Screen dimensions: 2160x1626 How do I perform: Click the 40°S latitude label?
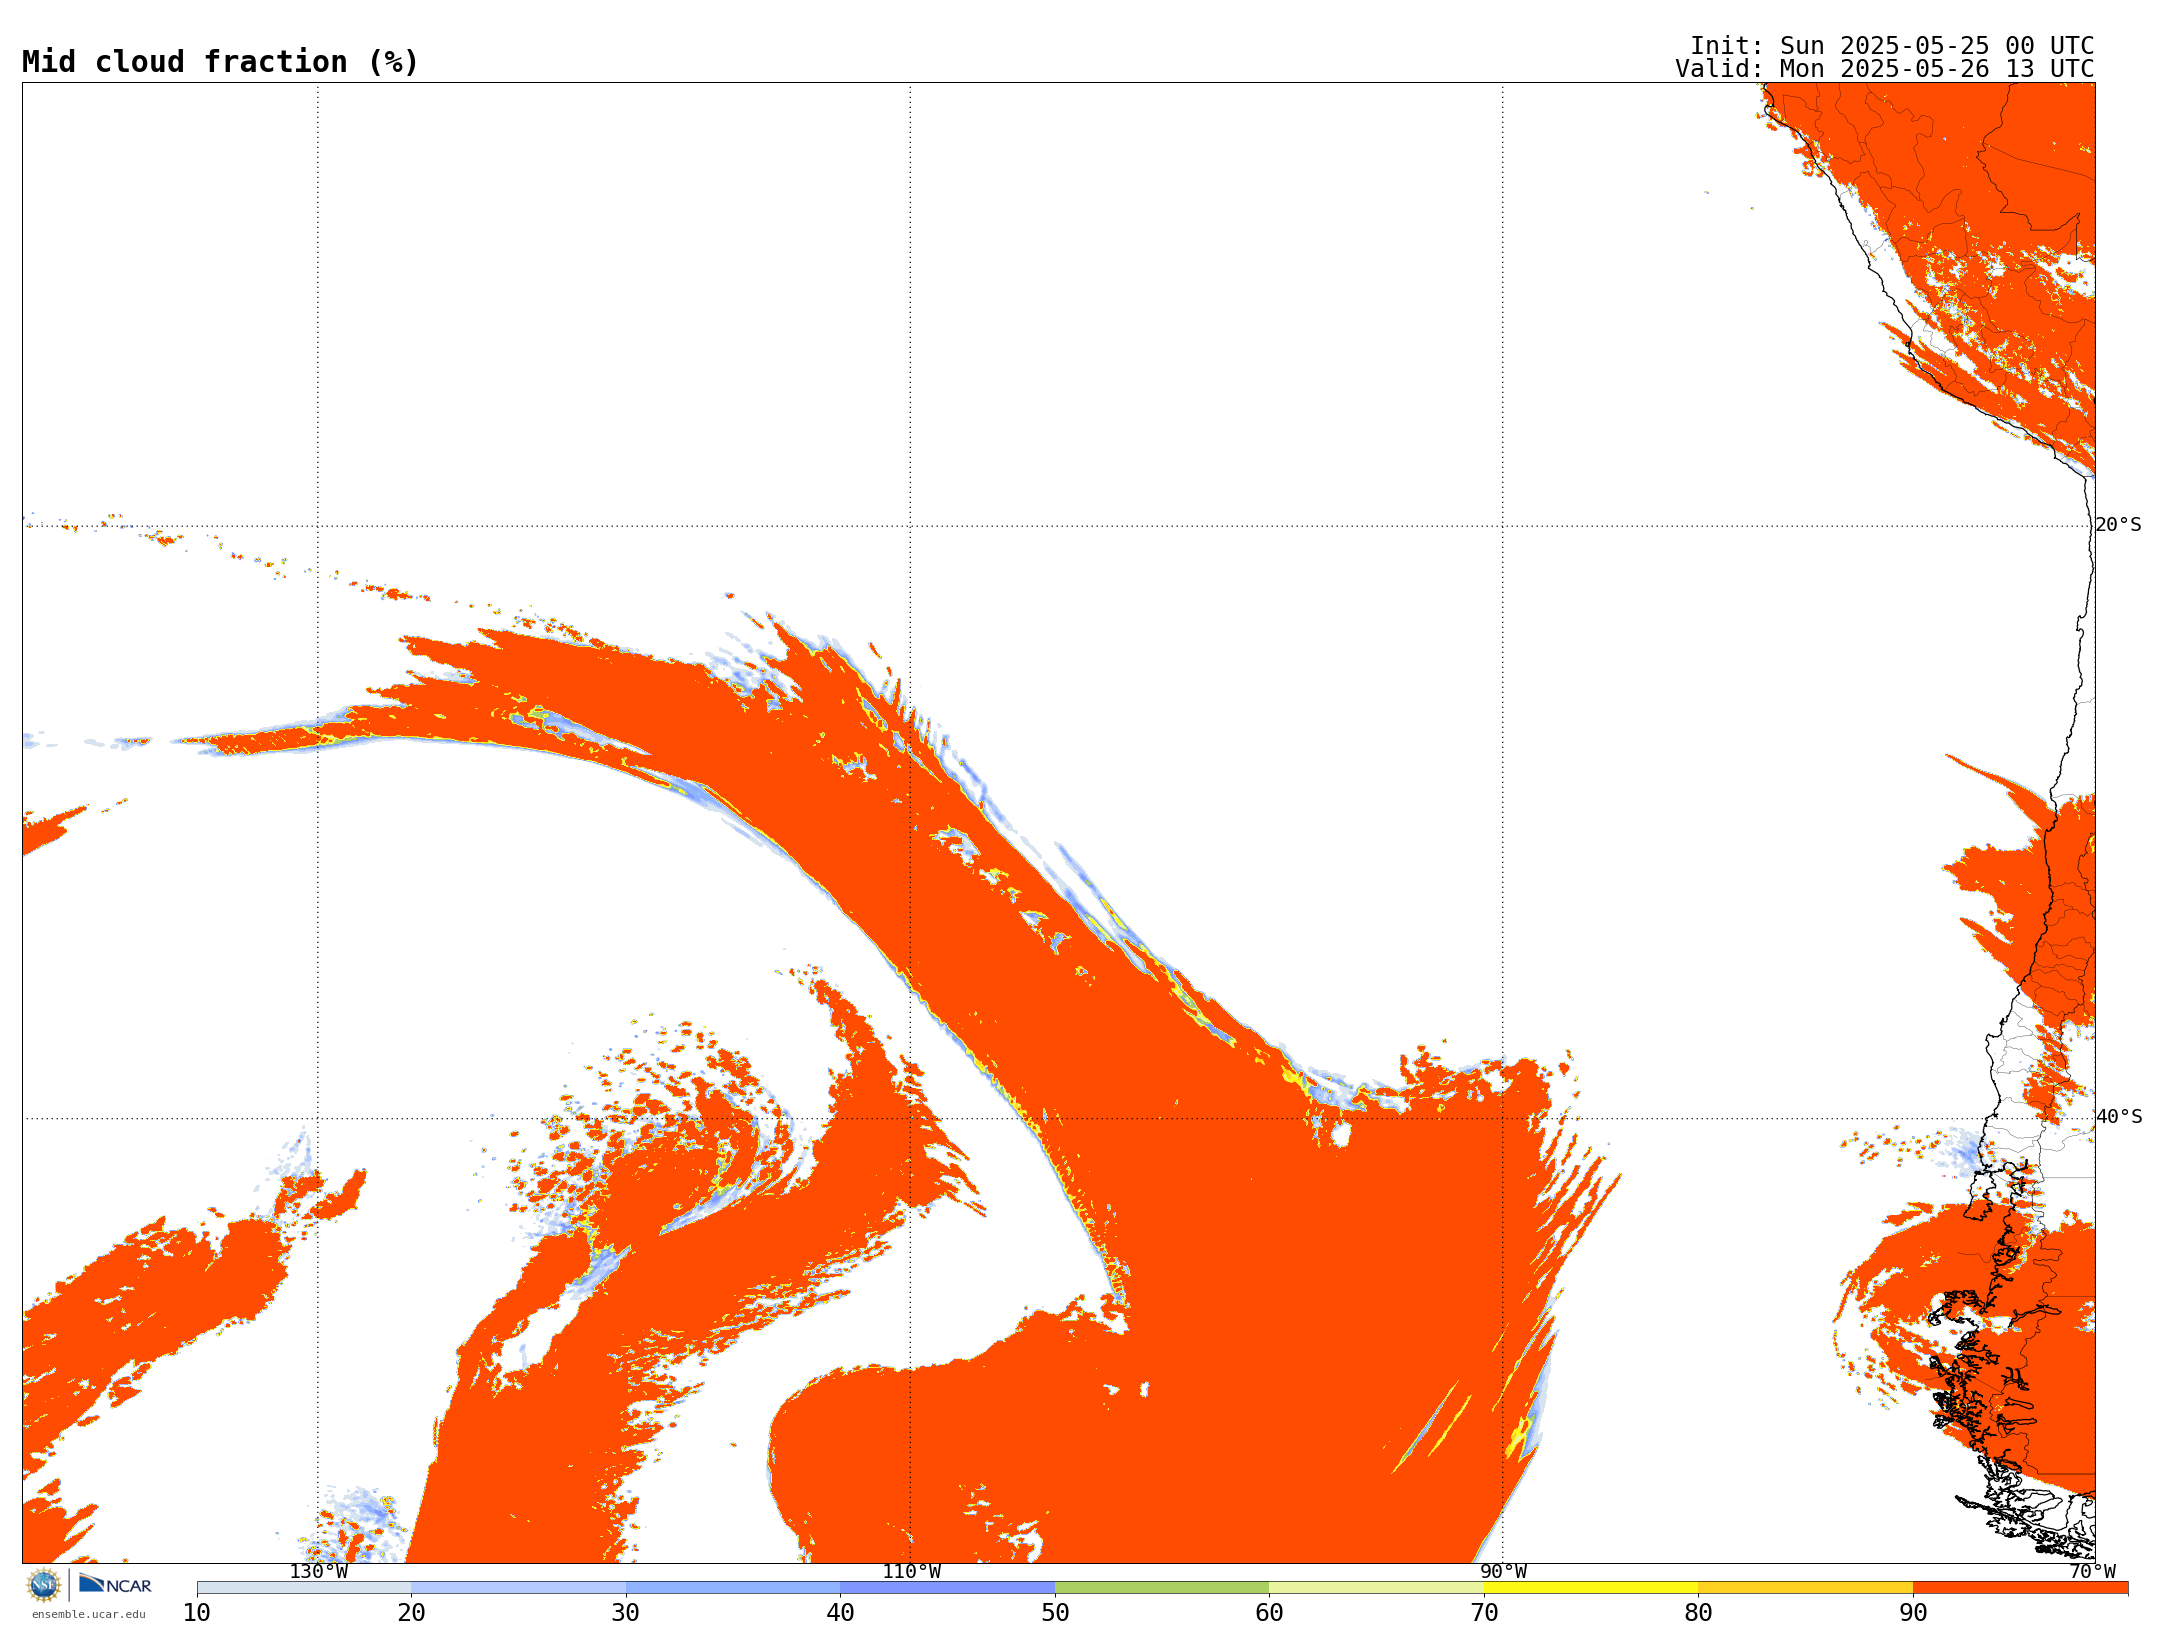pos(2119,1117)
